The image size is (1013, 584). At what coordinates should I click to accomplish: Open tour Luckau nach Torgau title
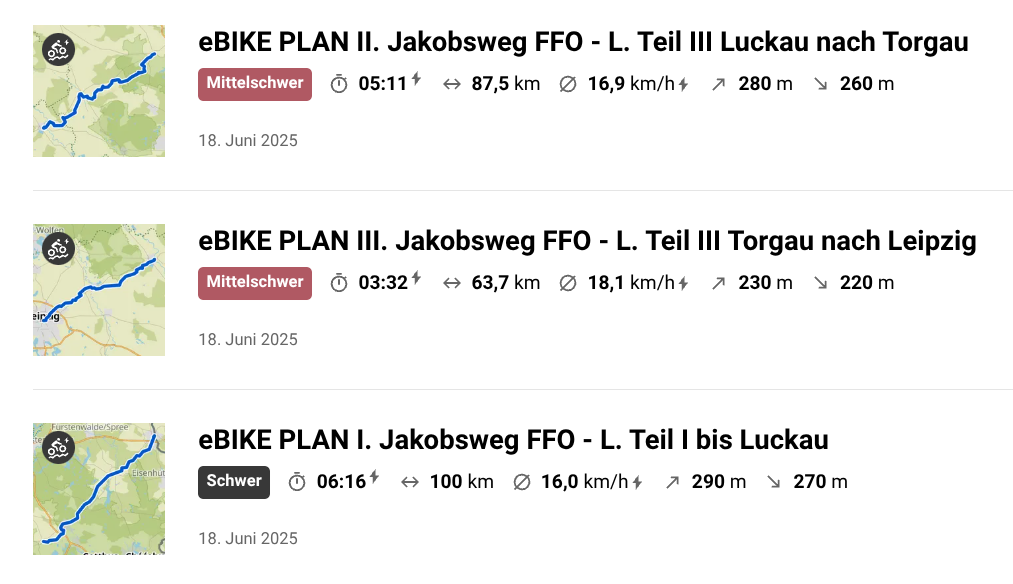coord(583,42)
